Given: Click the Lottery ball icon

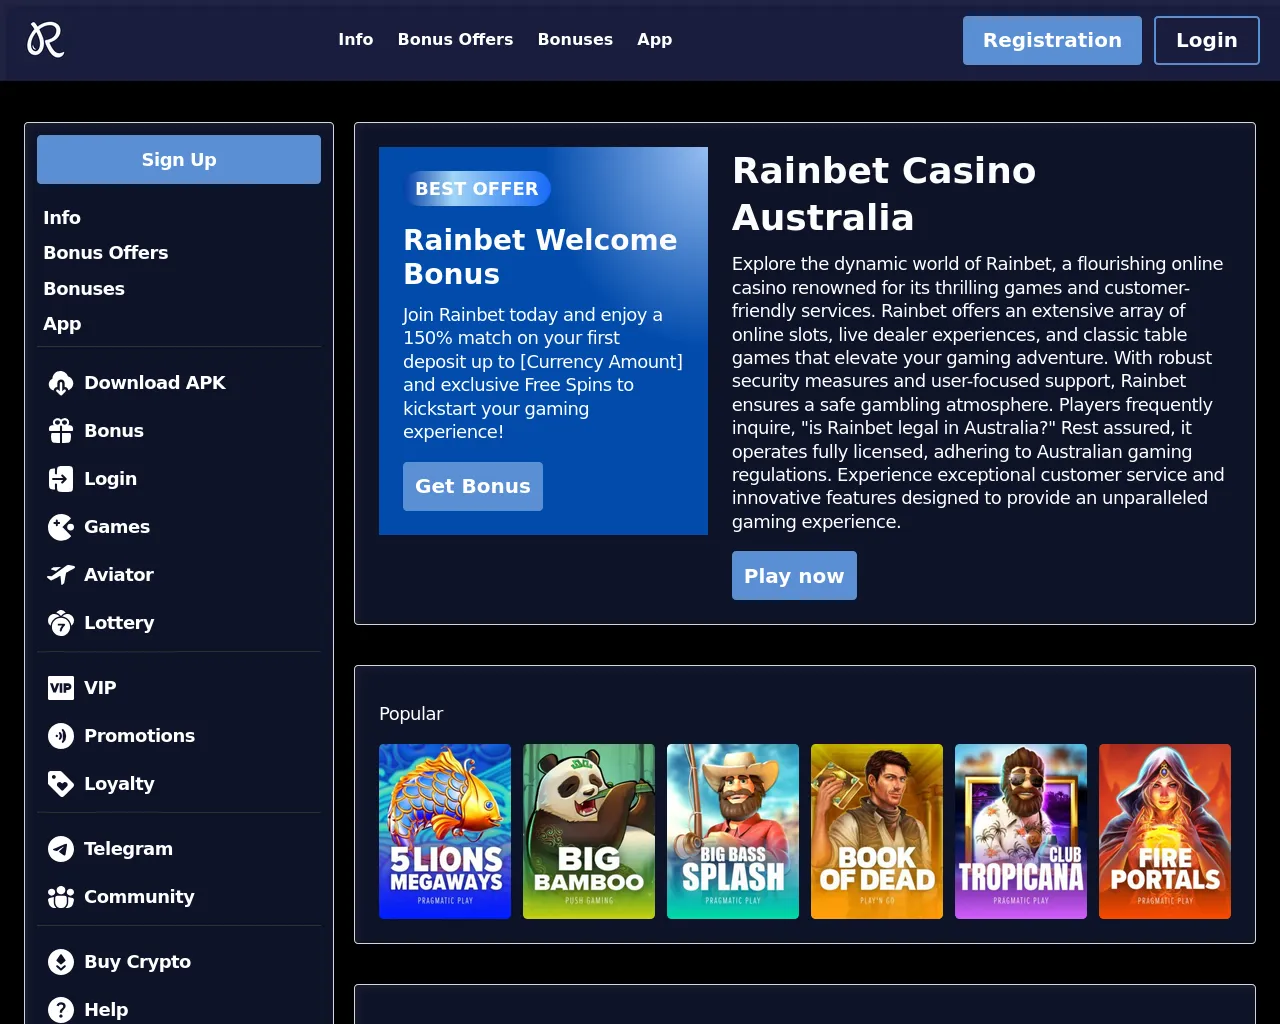Looking at the screenshot, I should pyautogui.click(x=61, y=623).
